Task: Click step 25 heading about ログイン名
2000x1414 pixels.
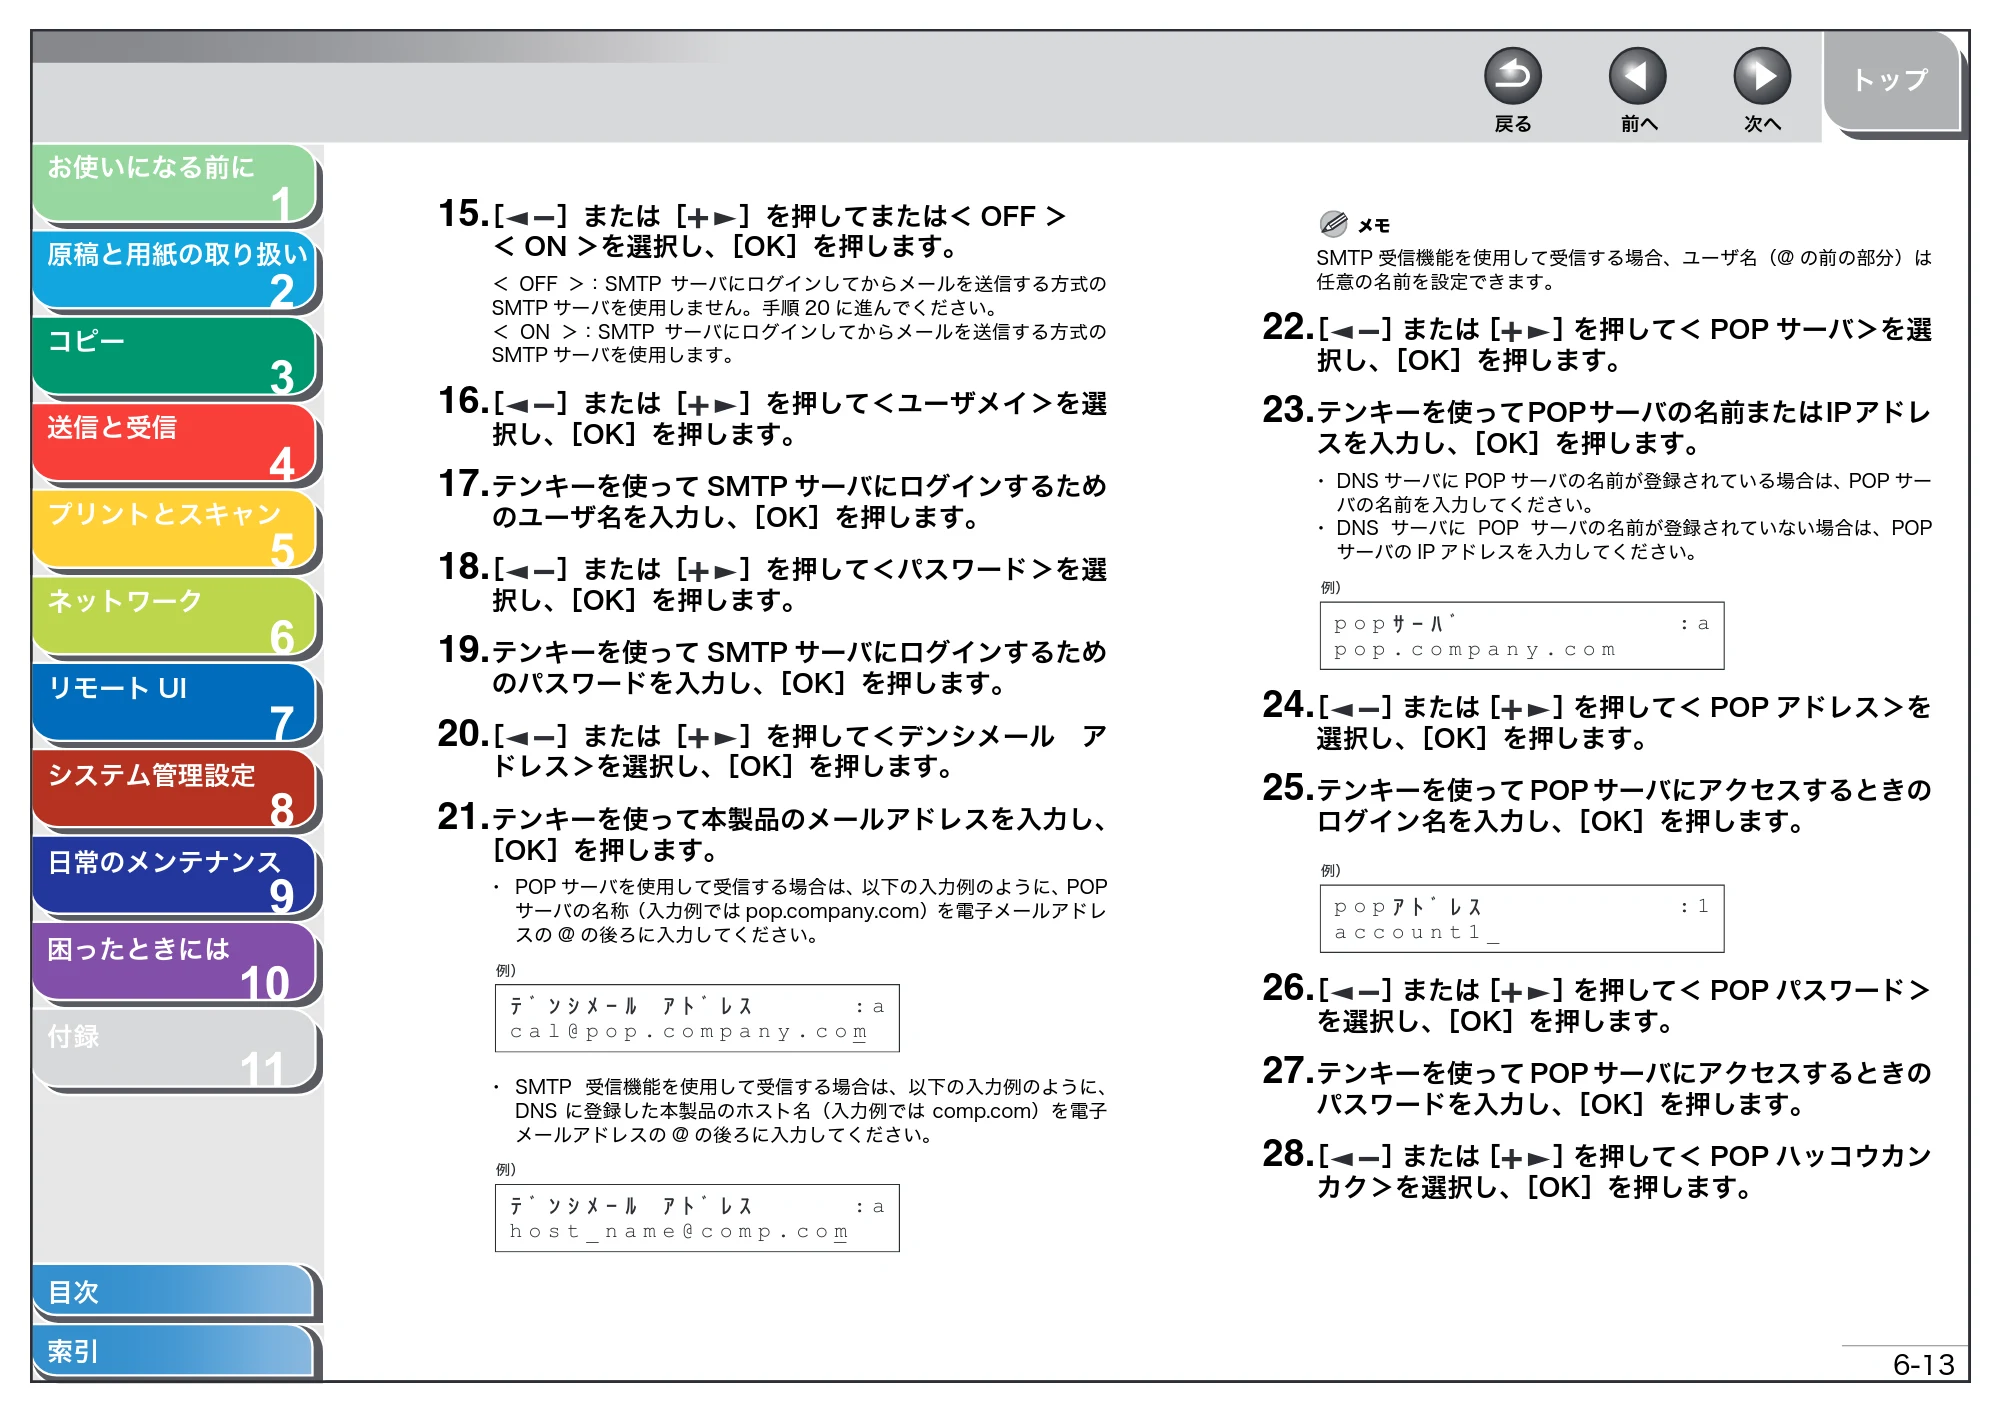Action: [x=1597, y=804]
